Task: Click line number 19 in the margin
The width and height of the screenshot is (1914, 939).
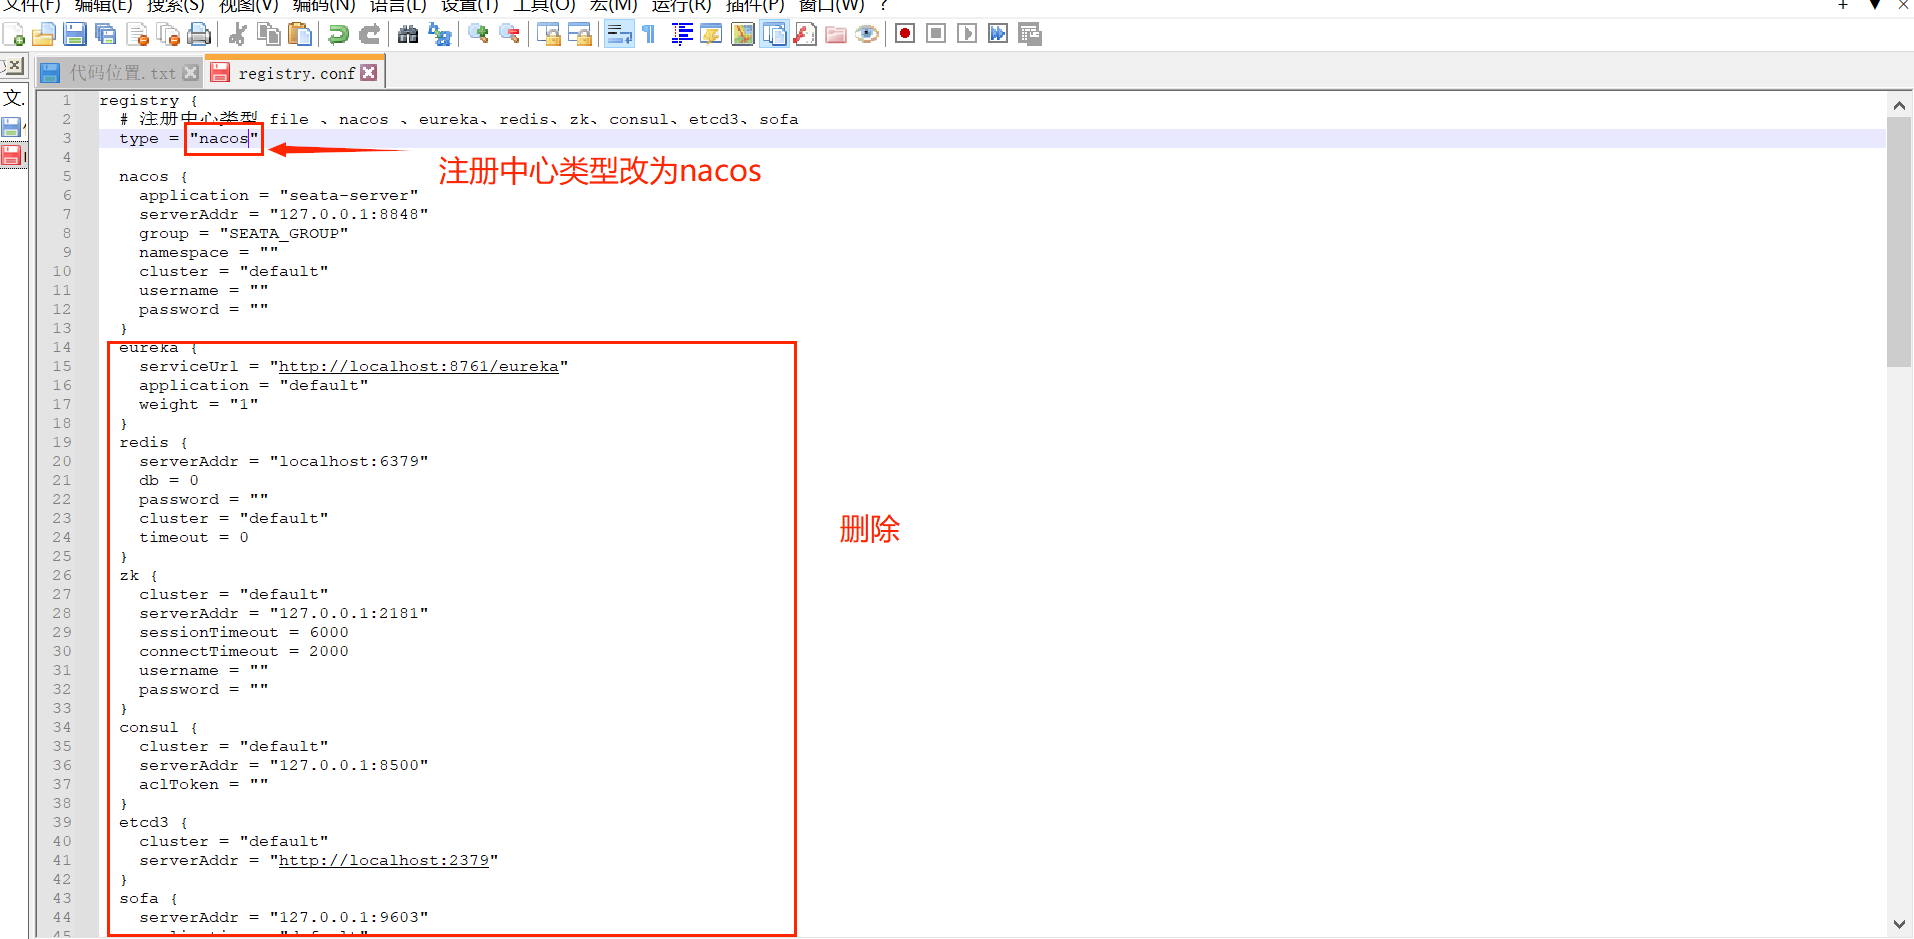Action: 62,443
